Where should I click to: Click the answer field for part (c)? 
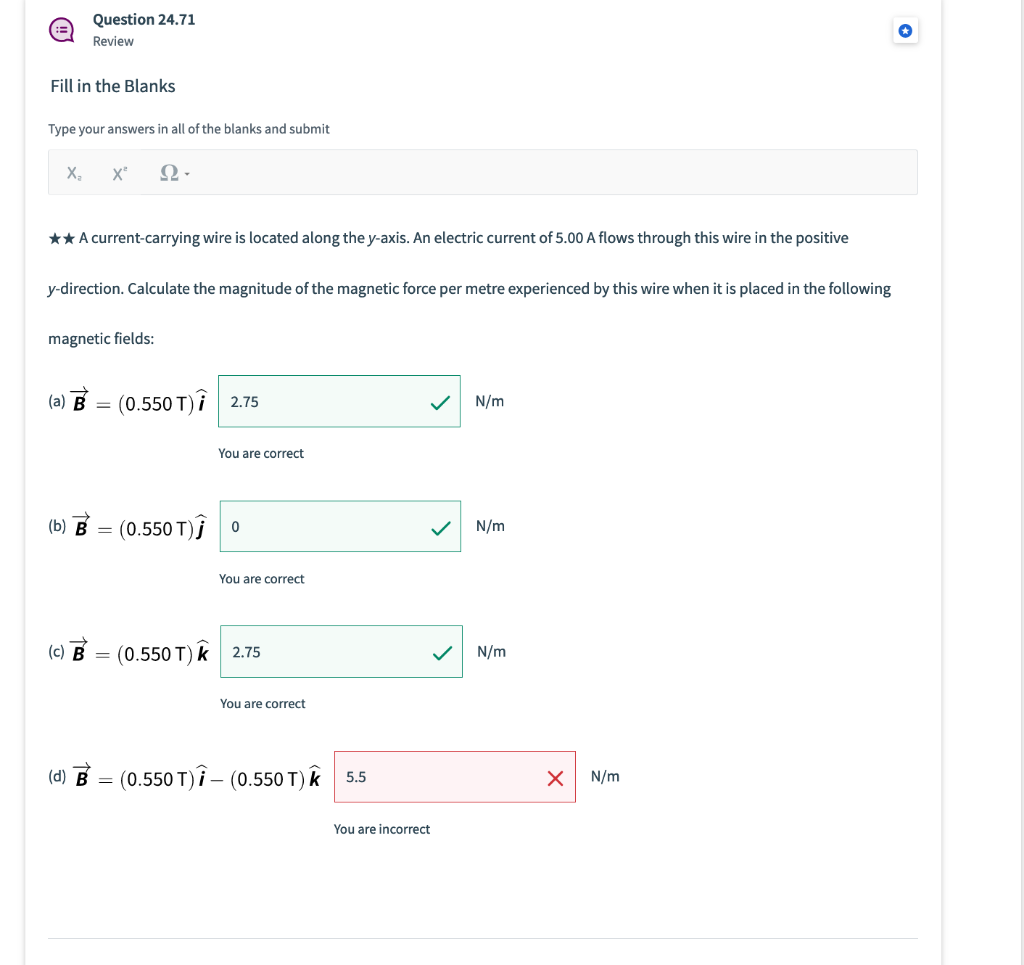[341, 652]
